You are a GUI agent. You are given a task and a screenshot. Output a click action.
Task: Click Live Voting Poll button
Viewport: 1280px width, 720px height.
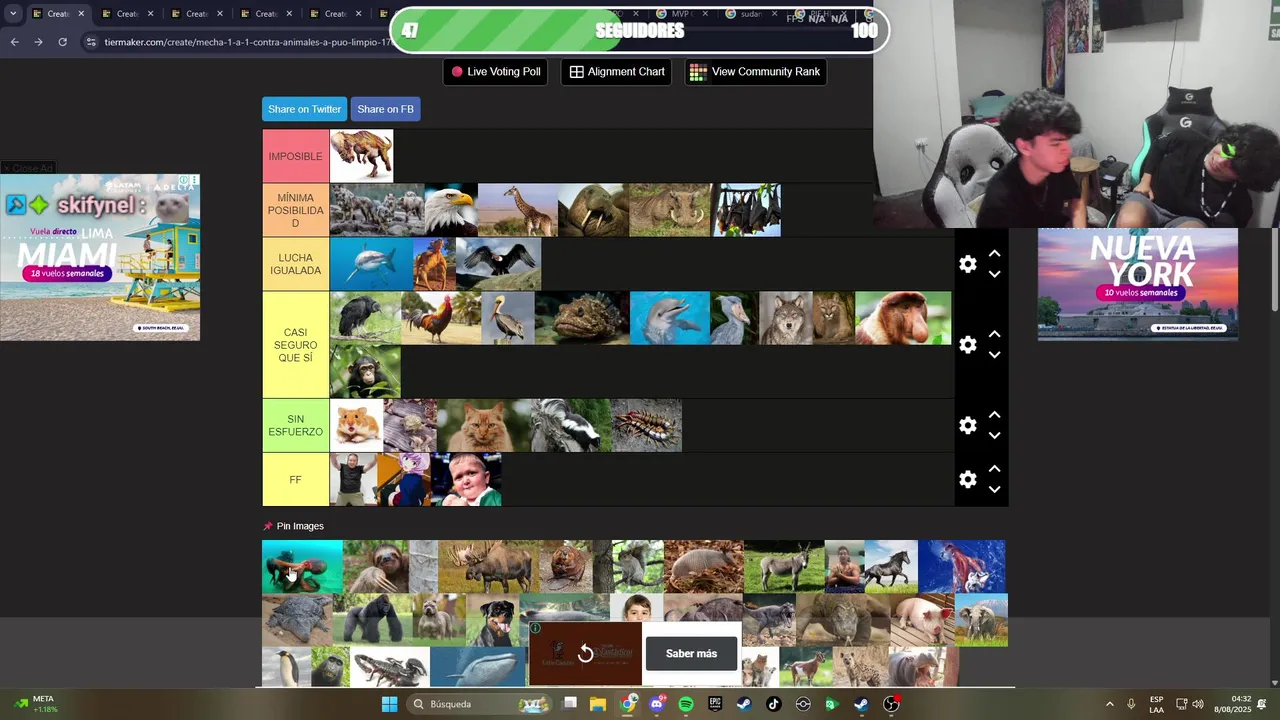(495, 72)
